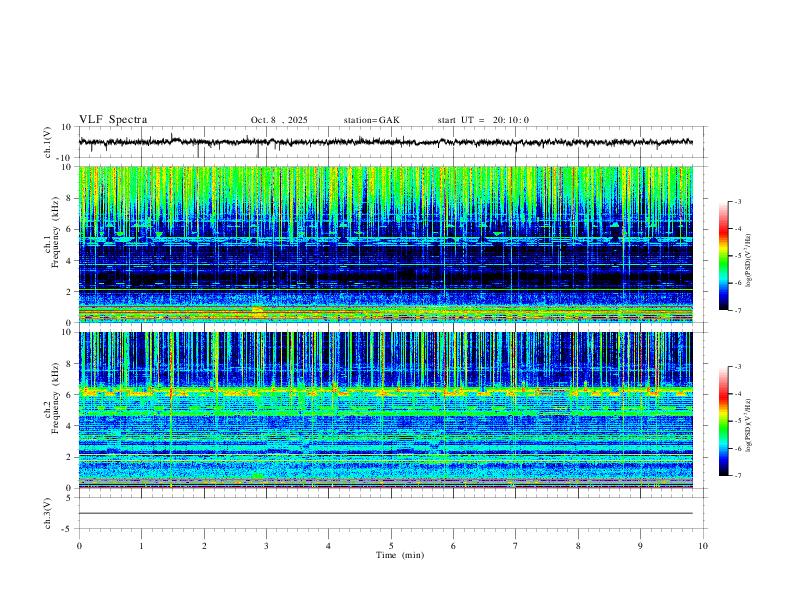Click time axis tick label "8"
The height and width of the screenshot is (612, 792).
(578, 546)
